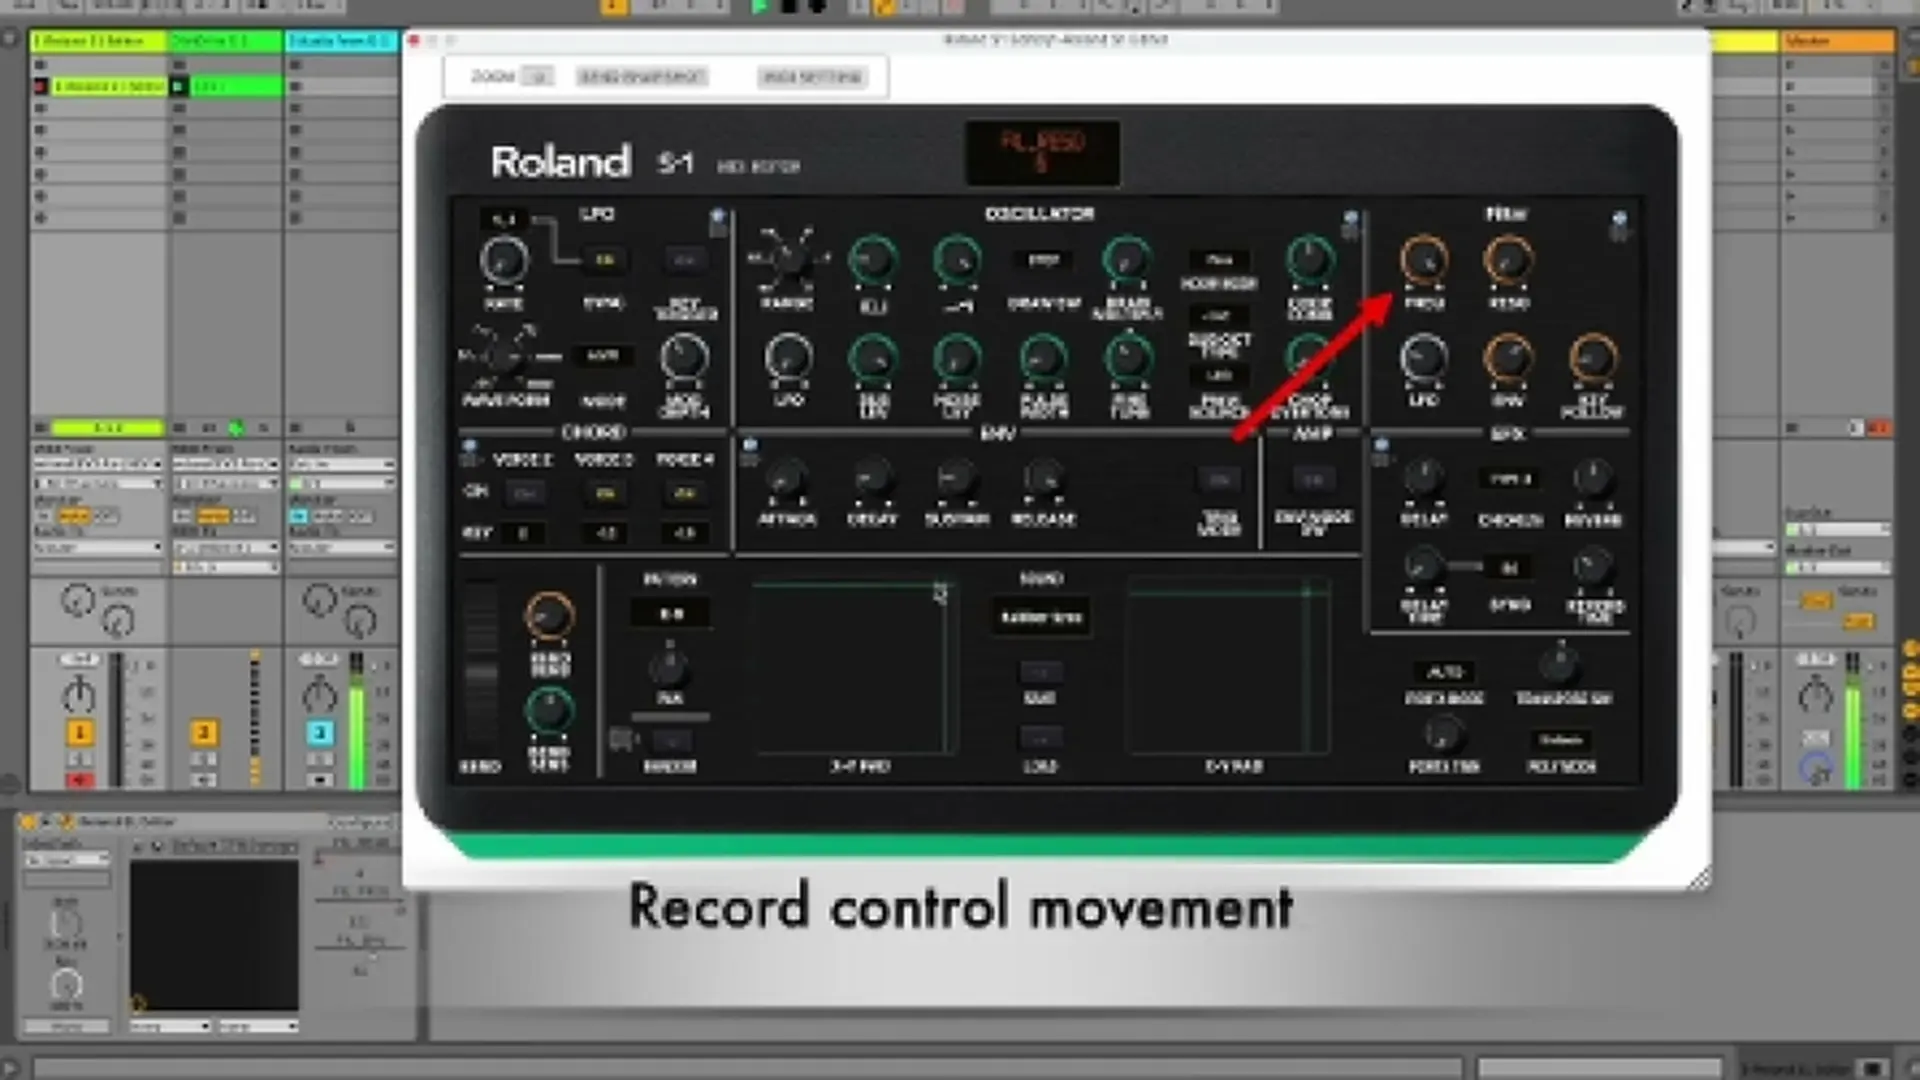1920x1080 pixels.
Task: Toggle the red arm button on track 1
Action: [80, 778]
